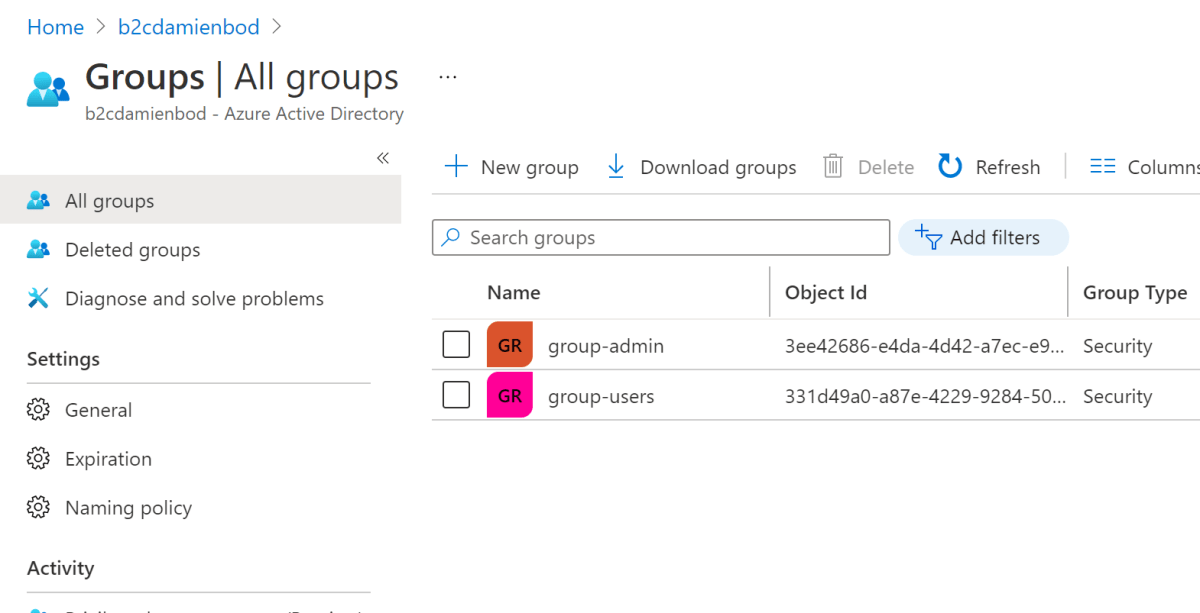Open the group-admin GR avatar icon
This screenshot has height=613, width=1200.
point(510,344)
